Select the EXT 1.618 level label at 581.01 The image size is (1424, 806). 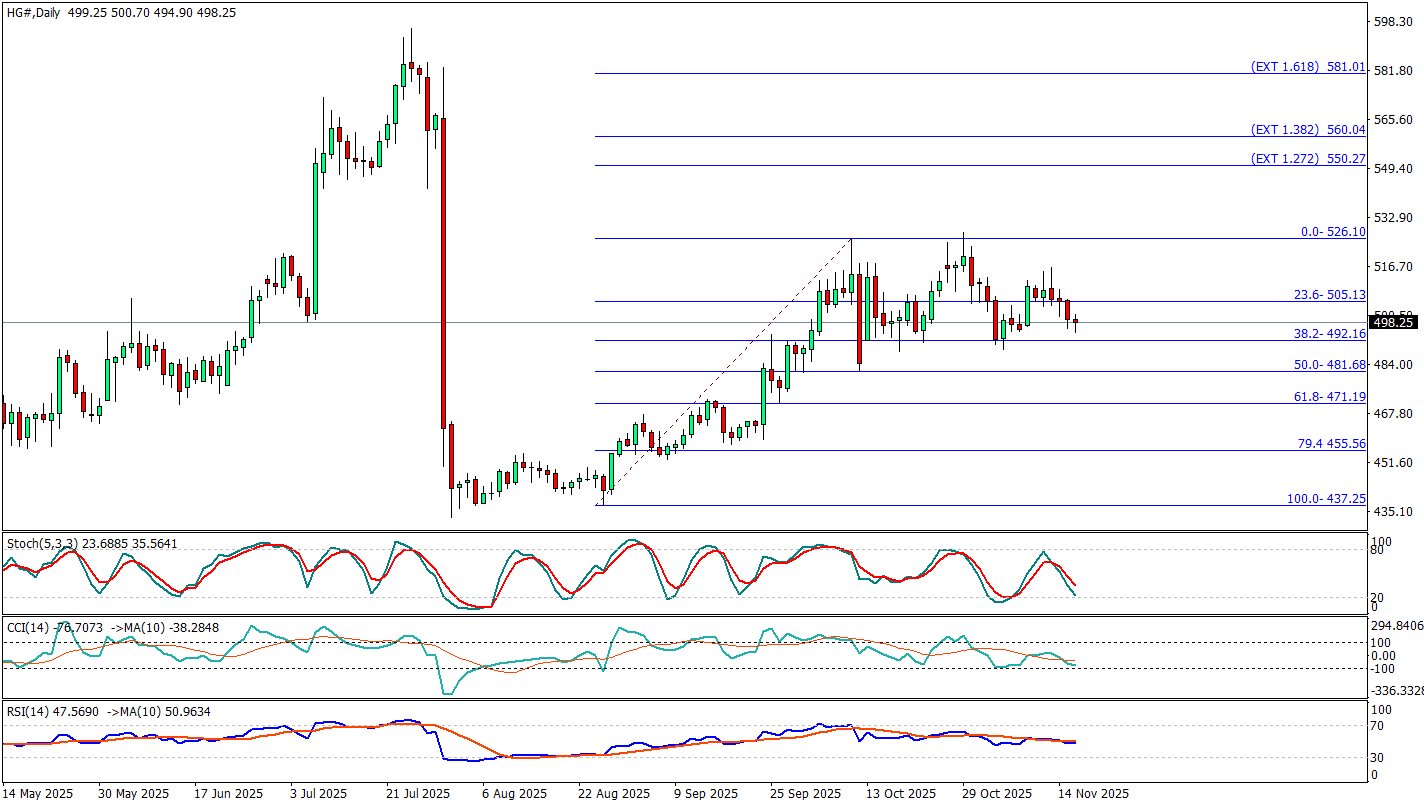click(x=1308, y=67)
